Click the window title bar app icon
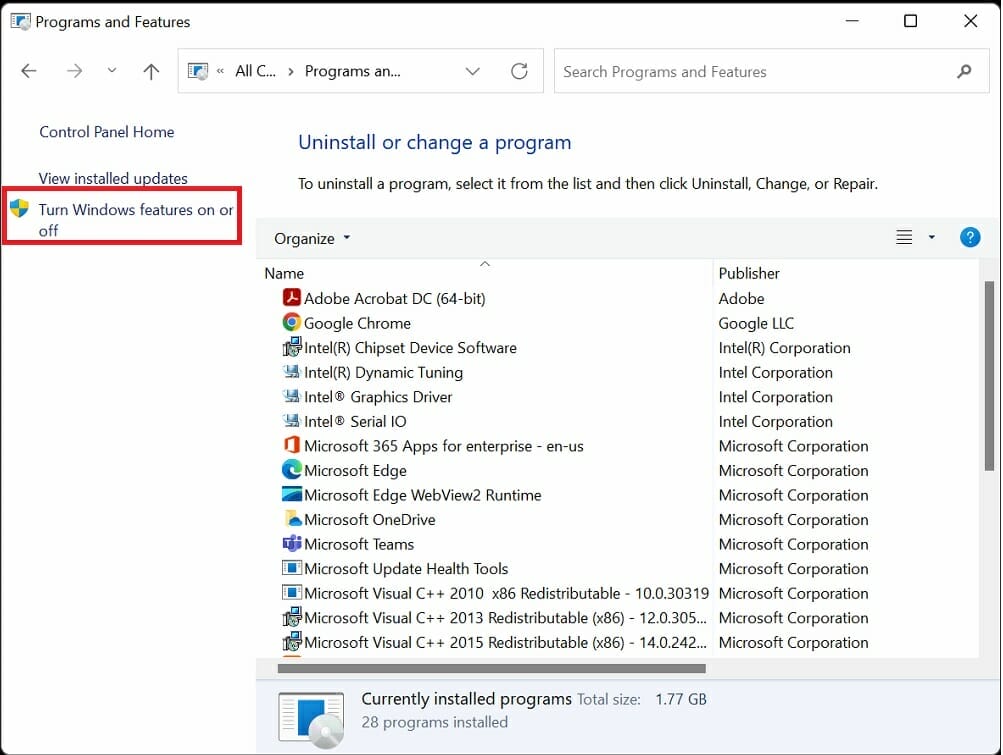 20,21
